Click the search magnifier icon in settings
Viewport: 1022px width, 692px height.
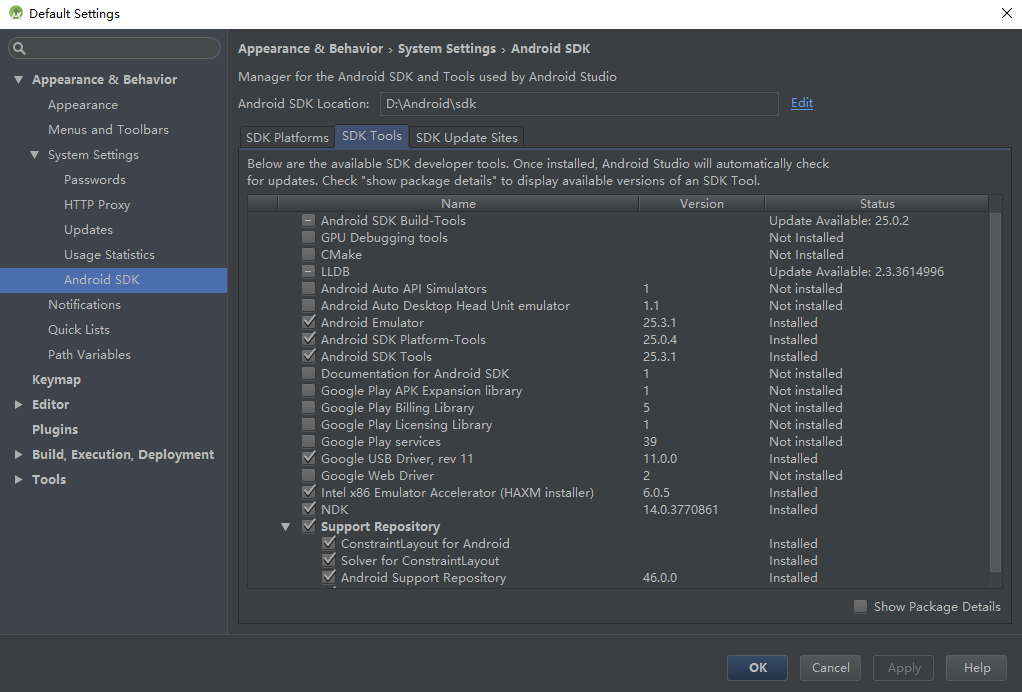pos(19,48)
